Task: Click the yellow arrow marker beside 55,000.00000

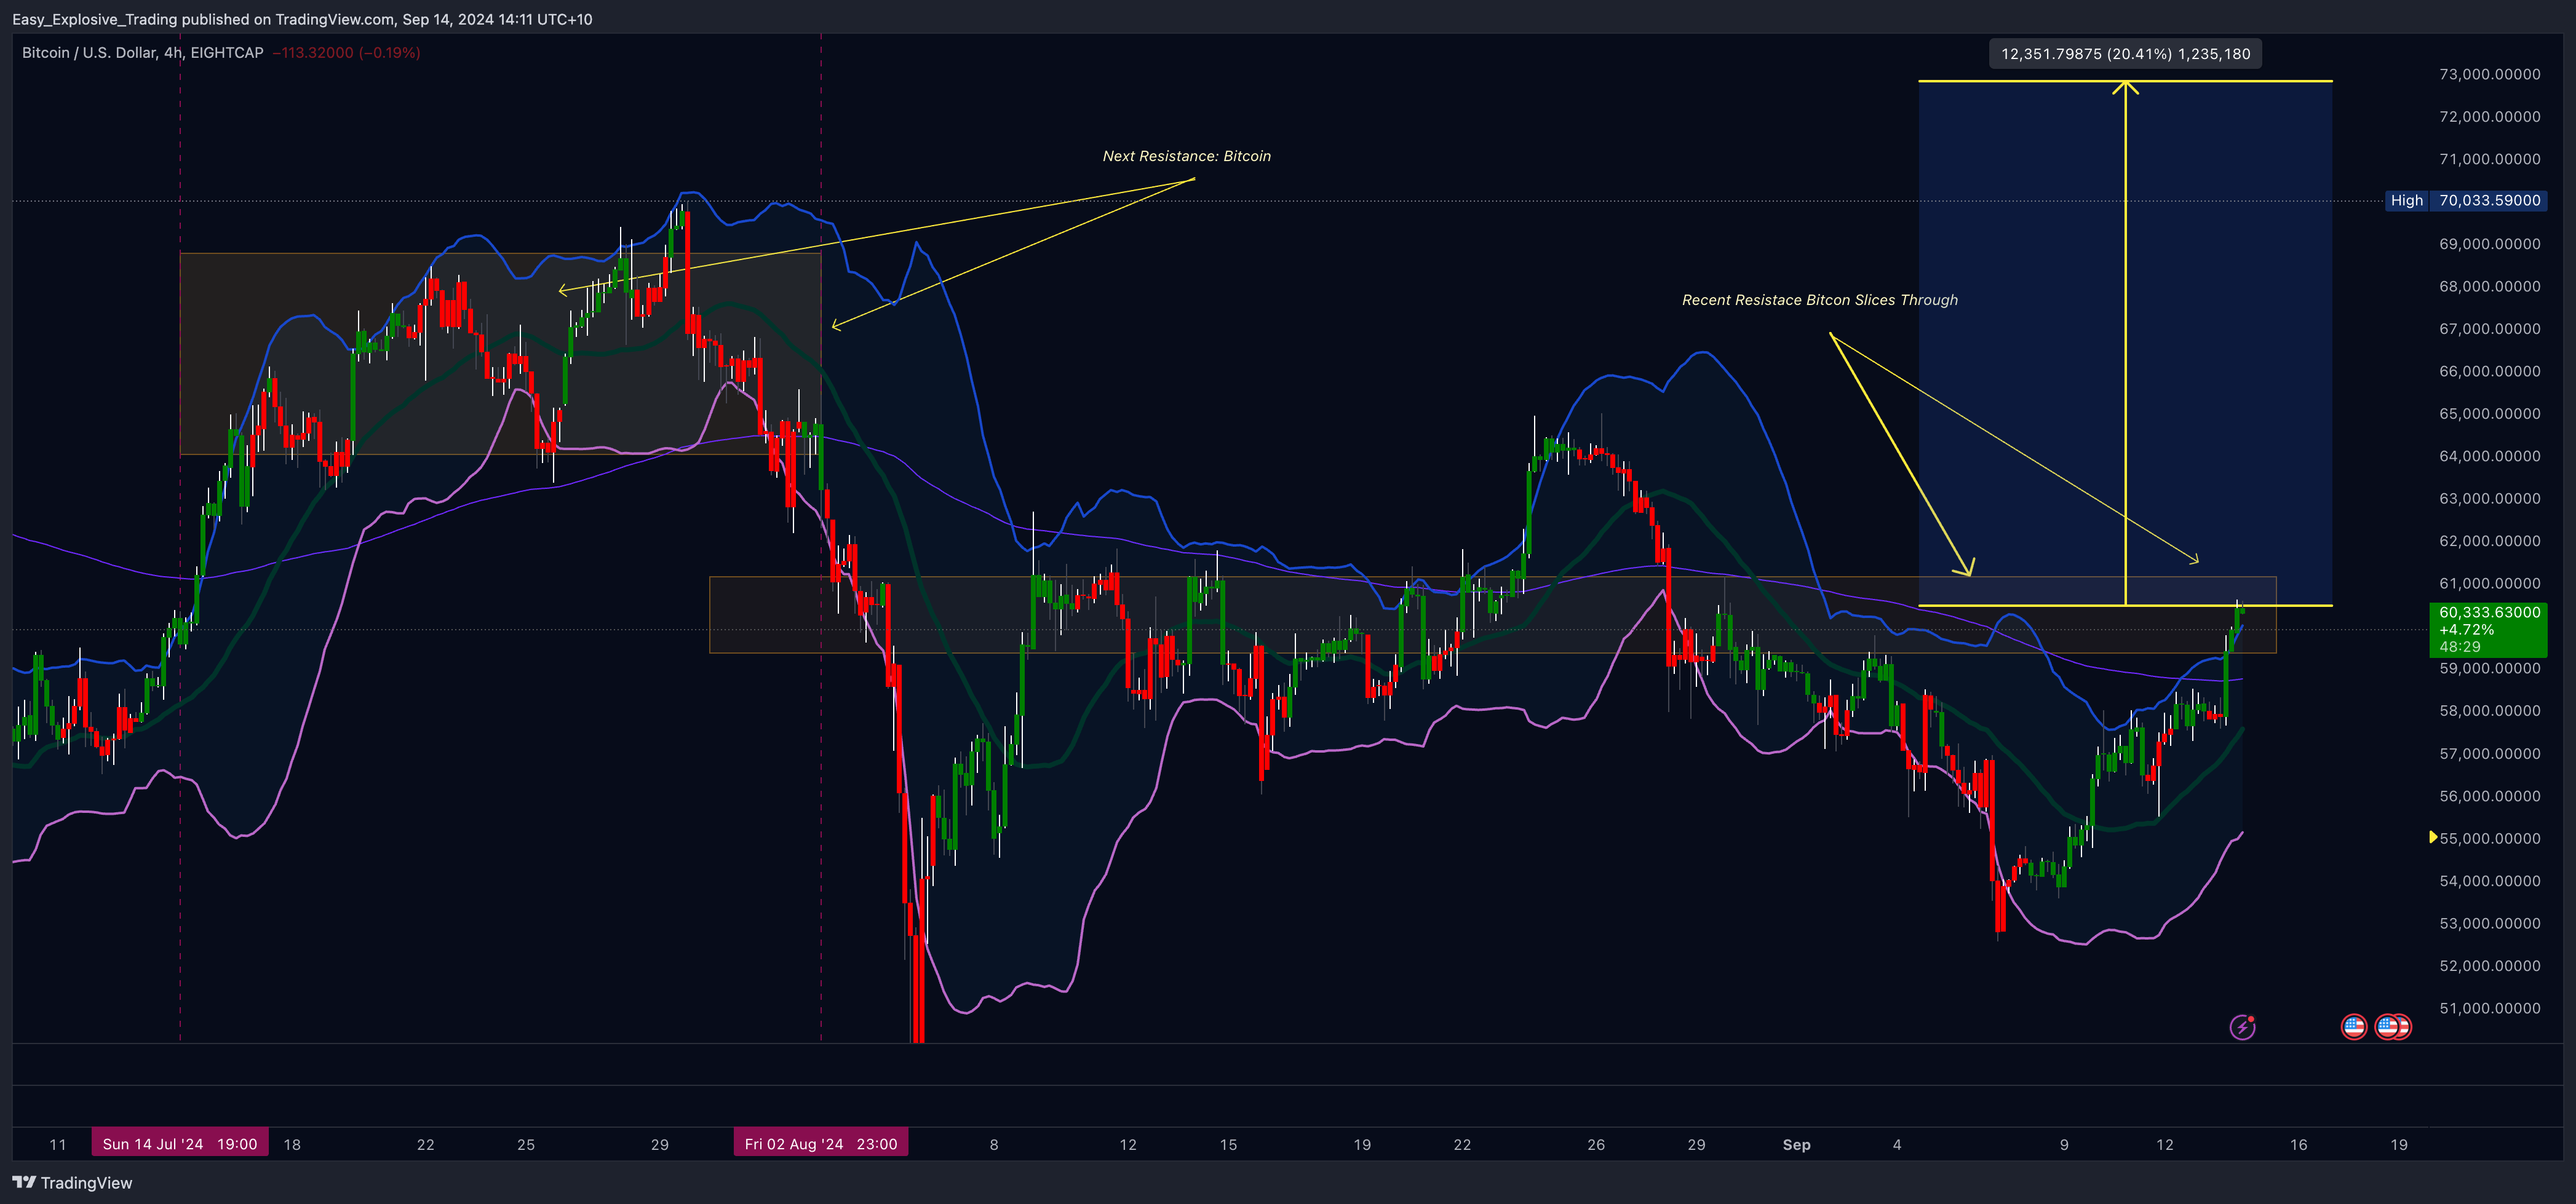Action: pyautogui.click(x=2433, y=837)
